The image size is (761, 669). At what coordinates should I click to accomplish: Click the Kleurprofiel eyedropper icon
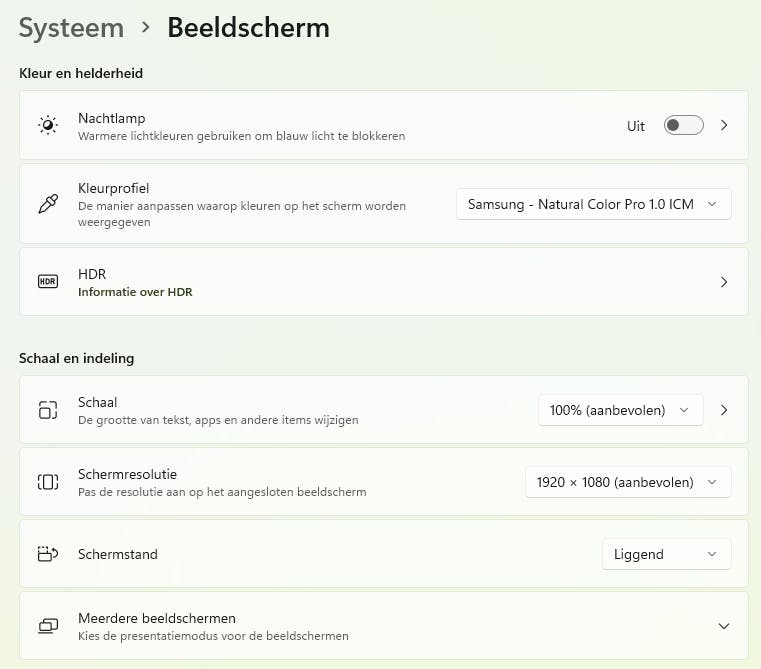pyautogui.click(x=48, y=204)
